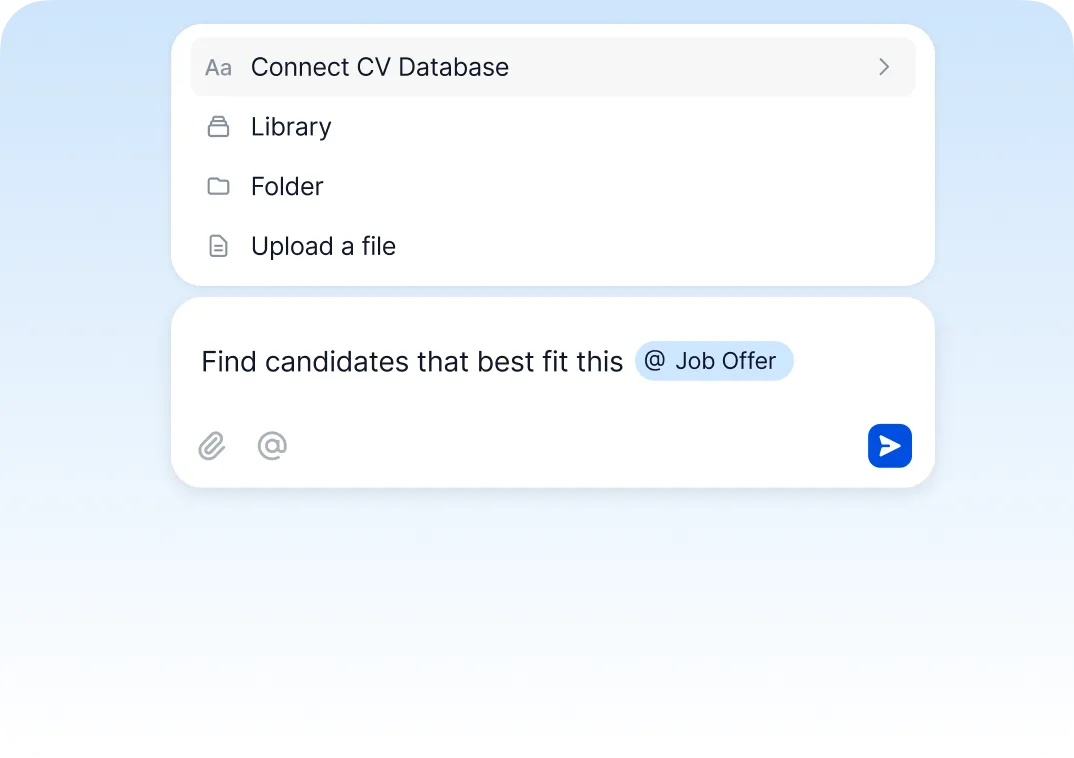
Task: Expand Connect CV Database via its chevron
Action: pyautogui.click(x=884, y=67)
